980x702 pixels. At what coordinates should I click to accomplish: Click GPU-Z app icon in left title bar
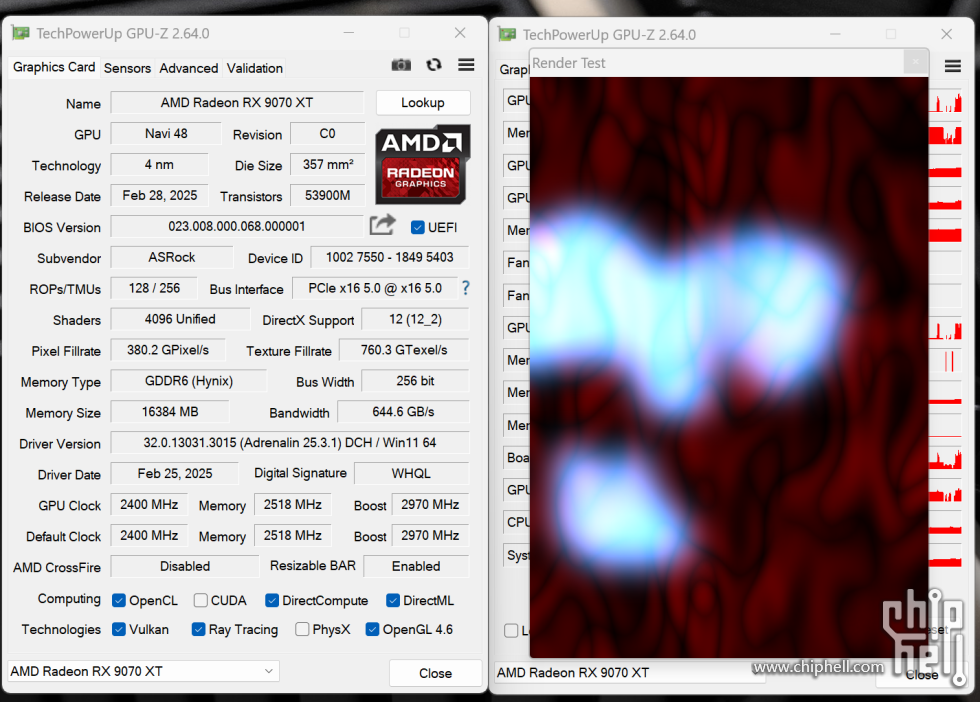(x=21, y=33)
